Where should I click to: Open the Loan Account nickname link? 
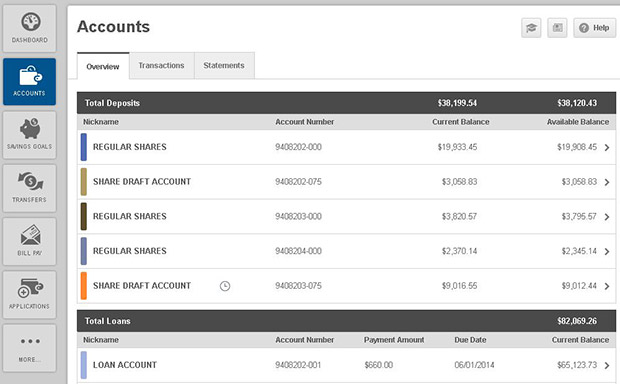click(125, 365)
